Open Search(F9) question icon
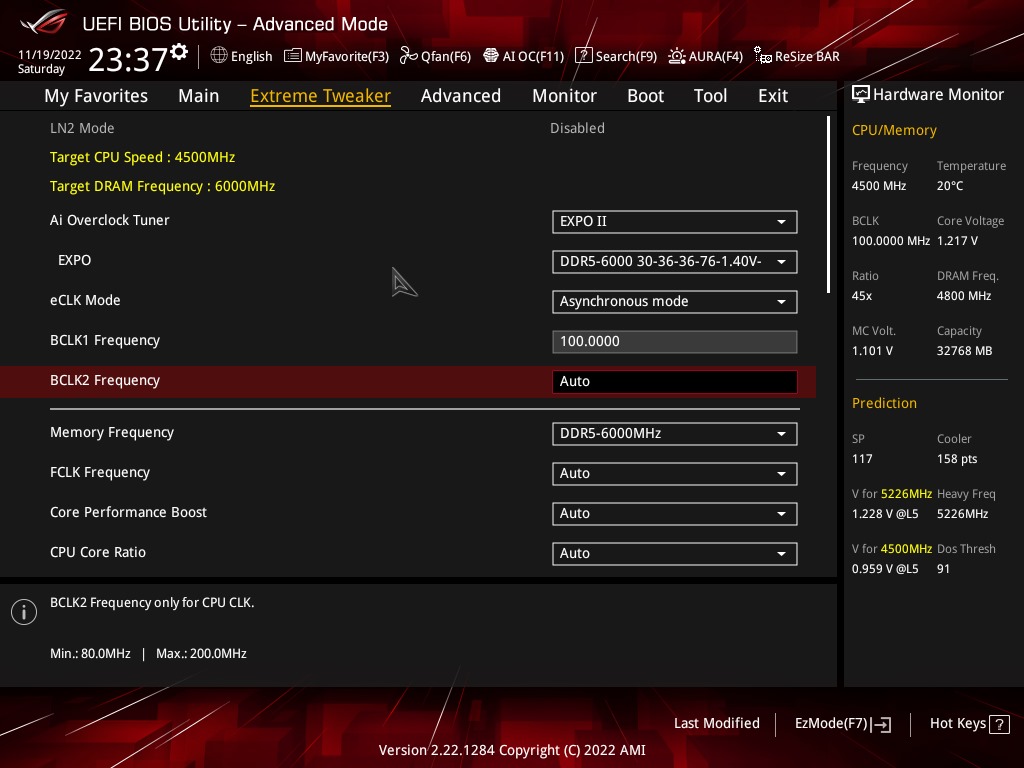This screenshot has height=768, width=1024. point(583,56)
